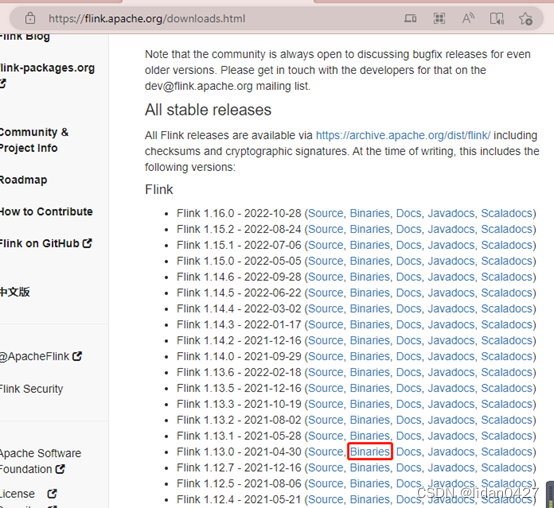Screen dimensions: 554x508
Task: Click external link icon beside @ApacheFlink
Action: [x=77, y=356]
